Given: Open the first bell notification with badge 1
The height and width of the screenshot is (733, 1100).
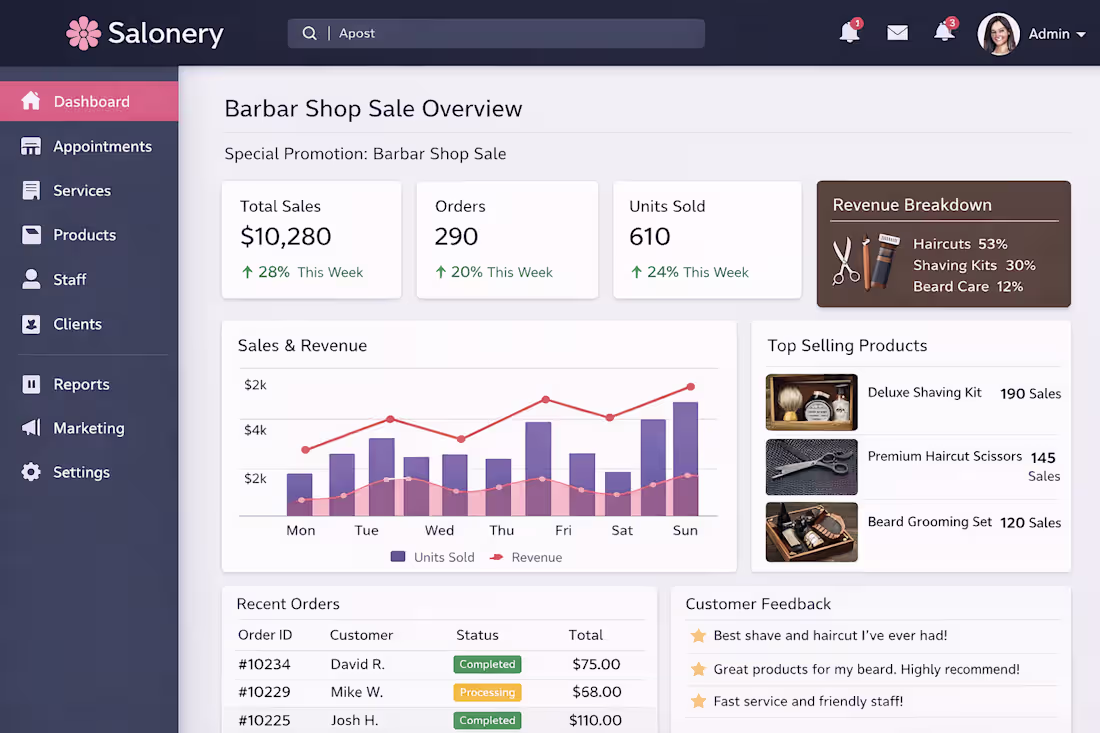Looking at the screenshot, I should (850, 32).
